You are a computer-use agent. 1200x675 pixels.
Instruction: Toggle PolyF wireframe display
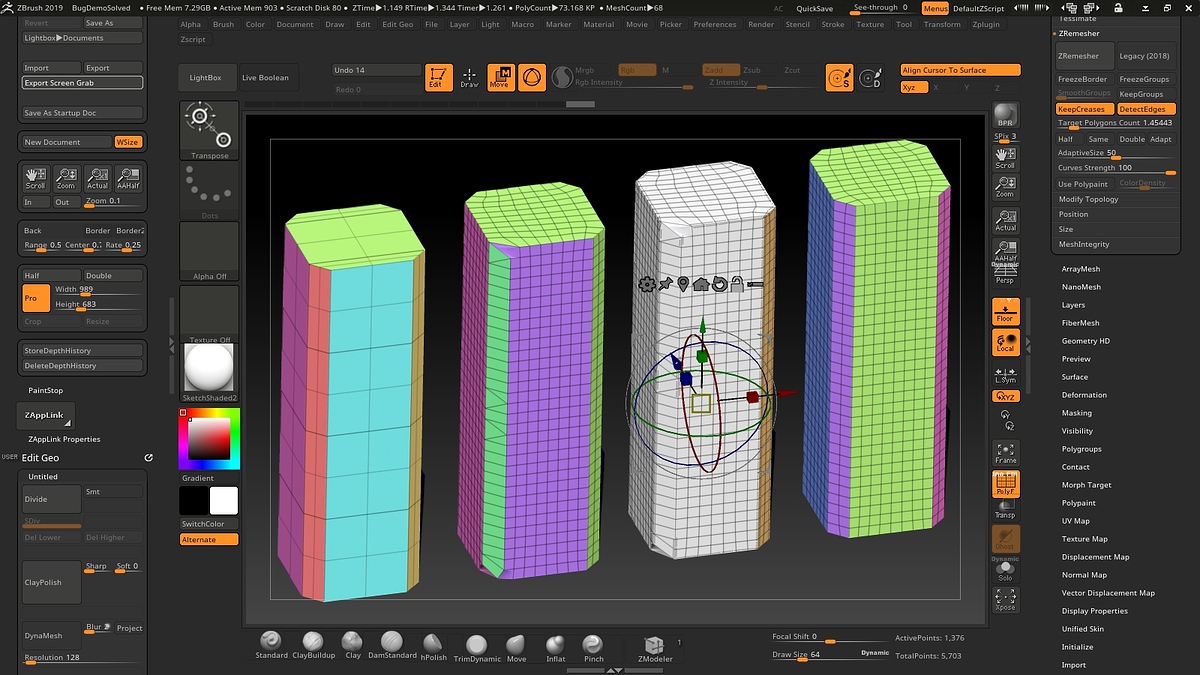pyautogui.click(x=1006, y=484)
